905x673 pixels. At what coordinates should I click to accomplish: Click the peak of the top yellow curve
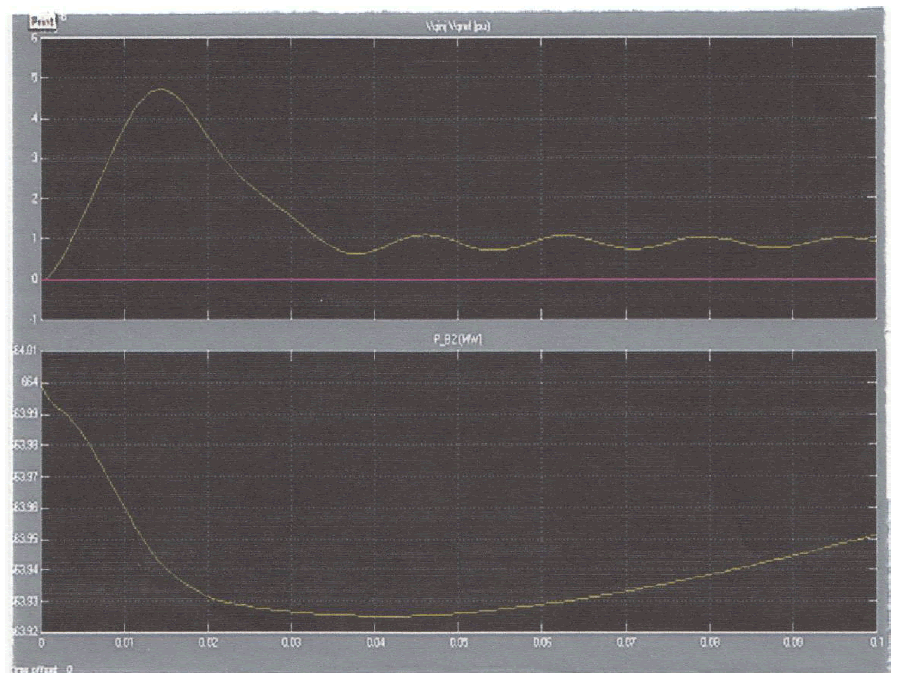[160, 89]
